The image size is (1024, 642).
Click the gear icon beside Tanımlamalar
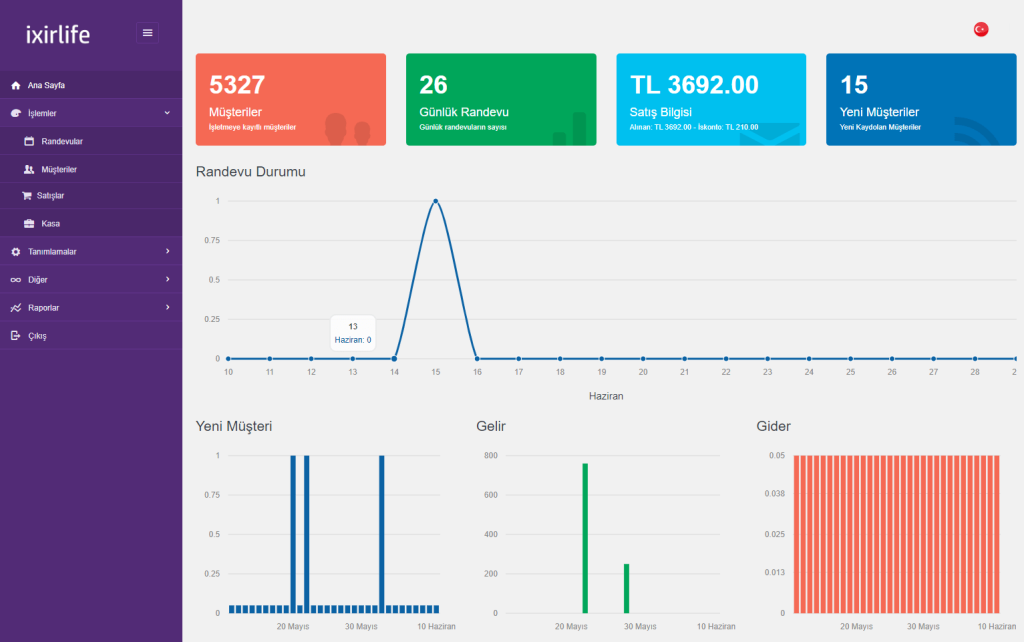(16, 252)
